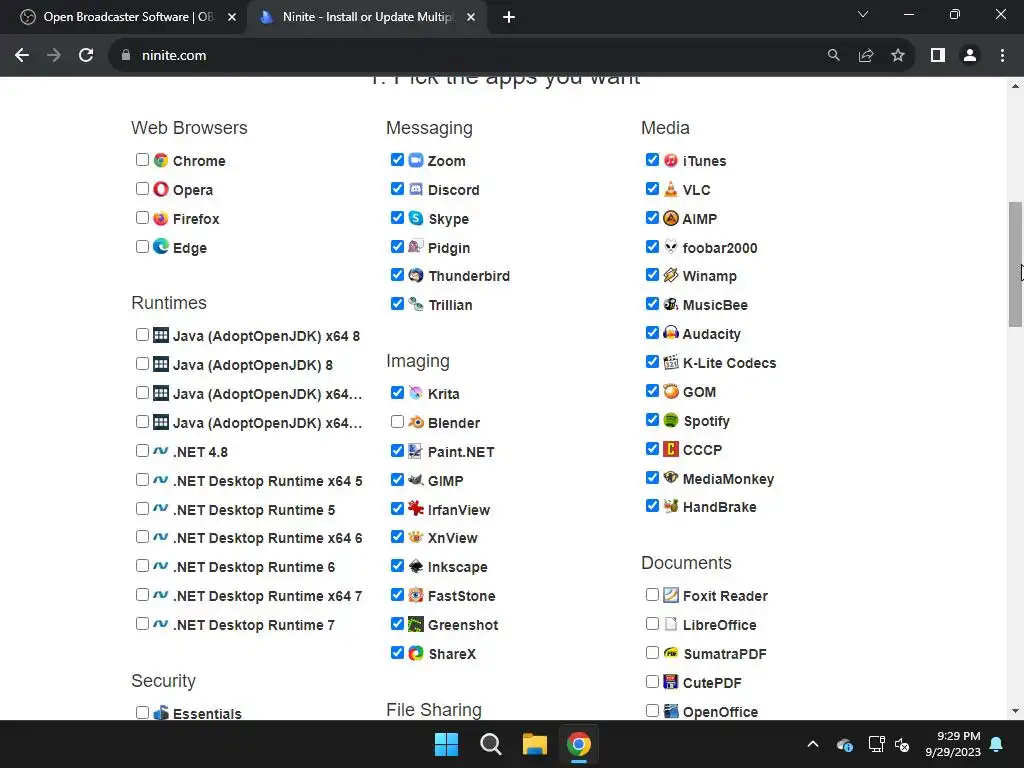Check the CutePDF checkbox
The height and width of the screenshot is (768, 1024).
coord(652,682)
